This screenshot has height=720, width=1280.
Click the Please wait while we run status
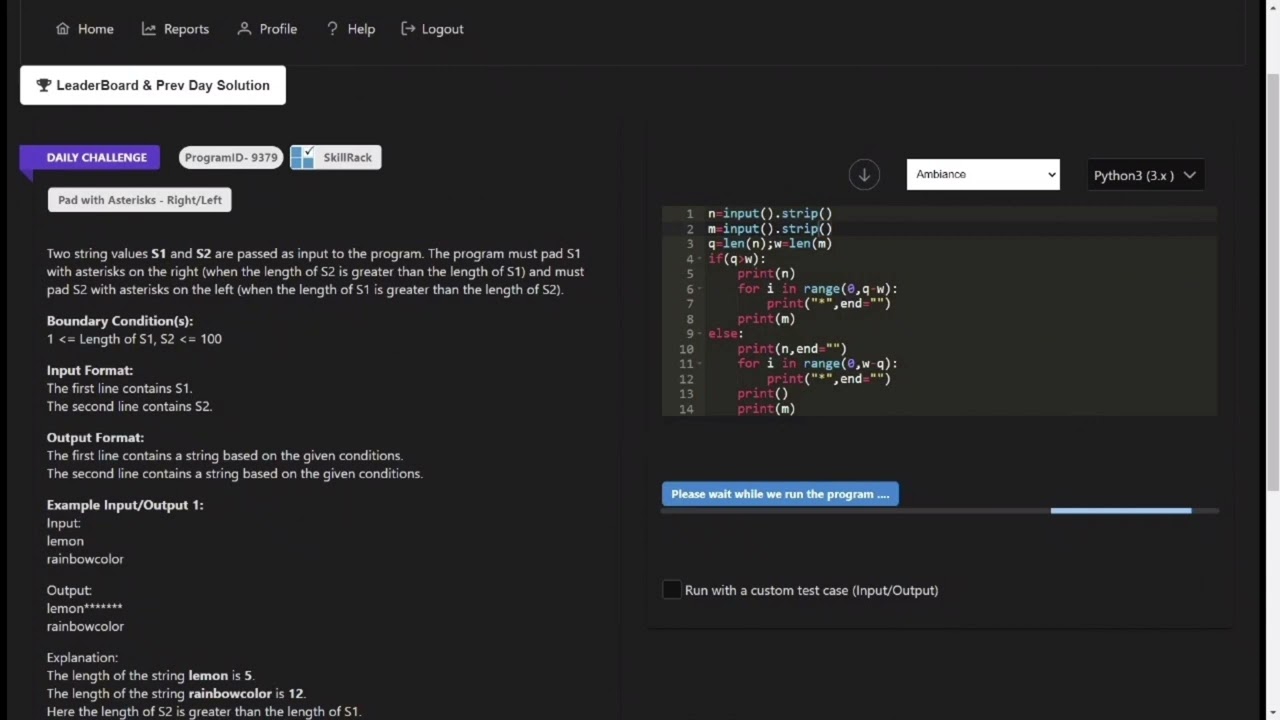(780, 494)
